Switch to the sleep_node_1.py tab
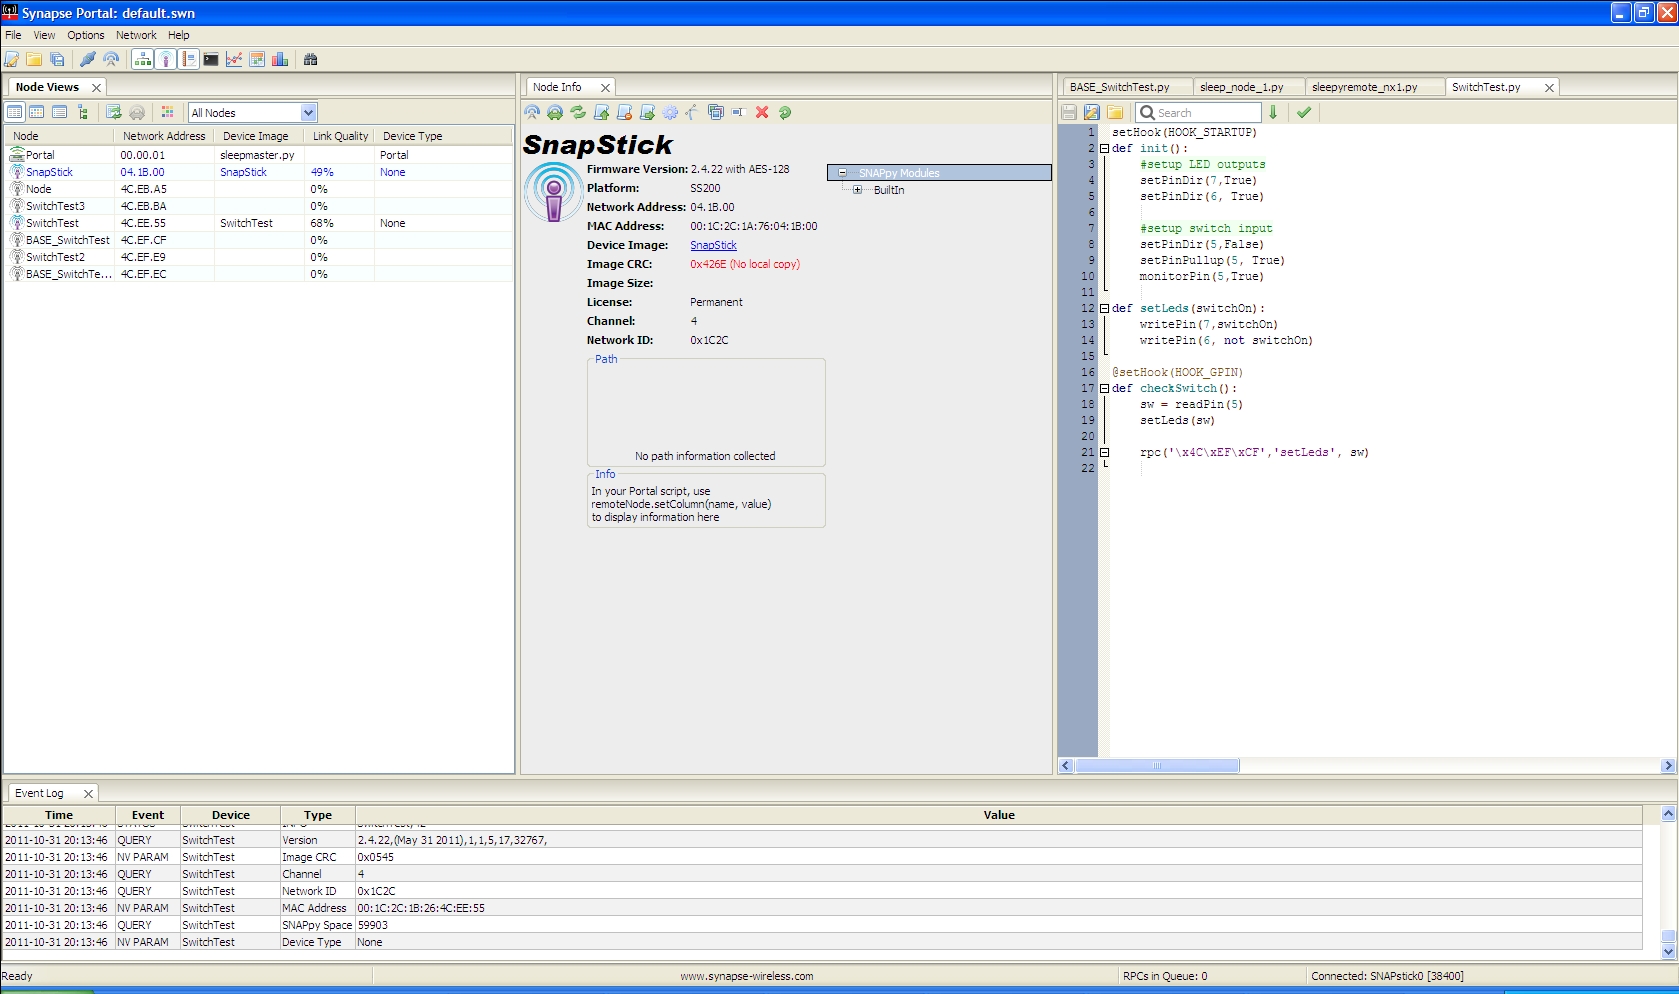The height and width of the screenshot is (994, 1679). coord(1248,88)
